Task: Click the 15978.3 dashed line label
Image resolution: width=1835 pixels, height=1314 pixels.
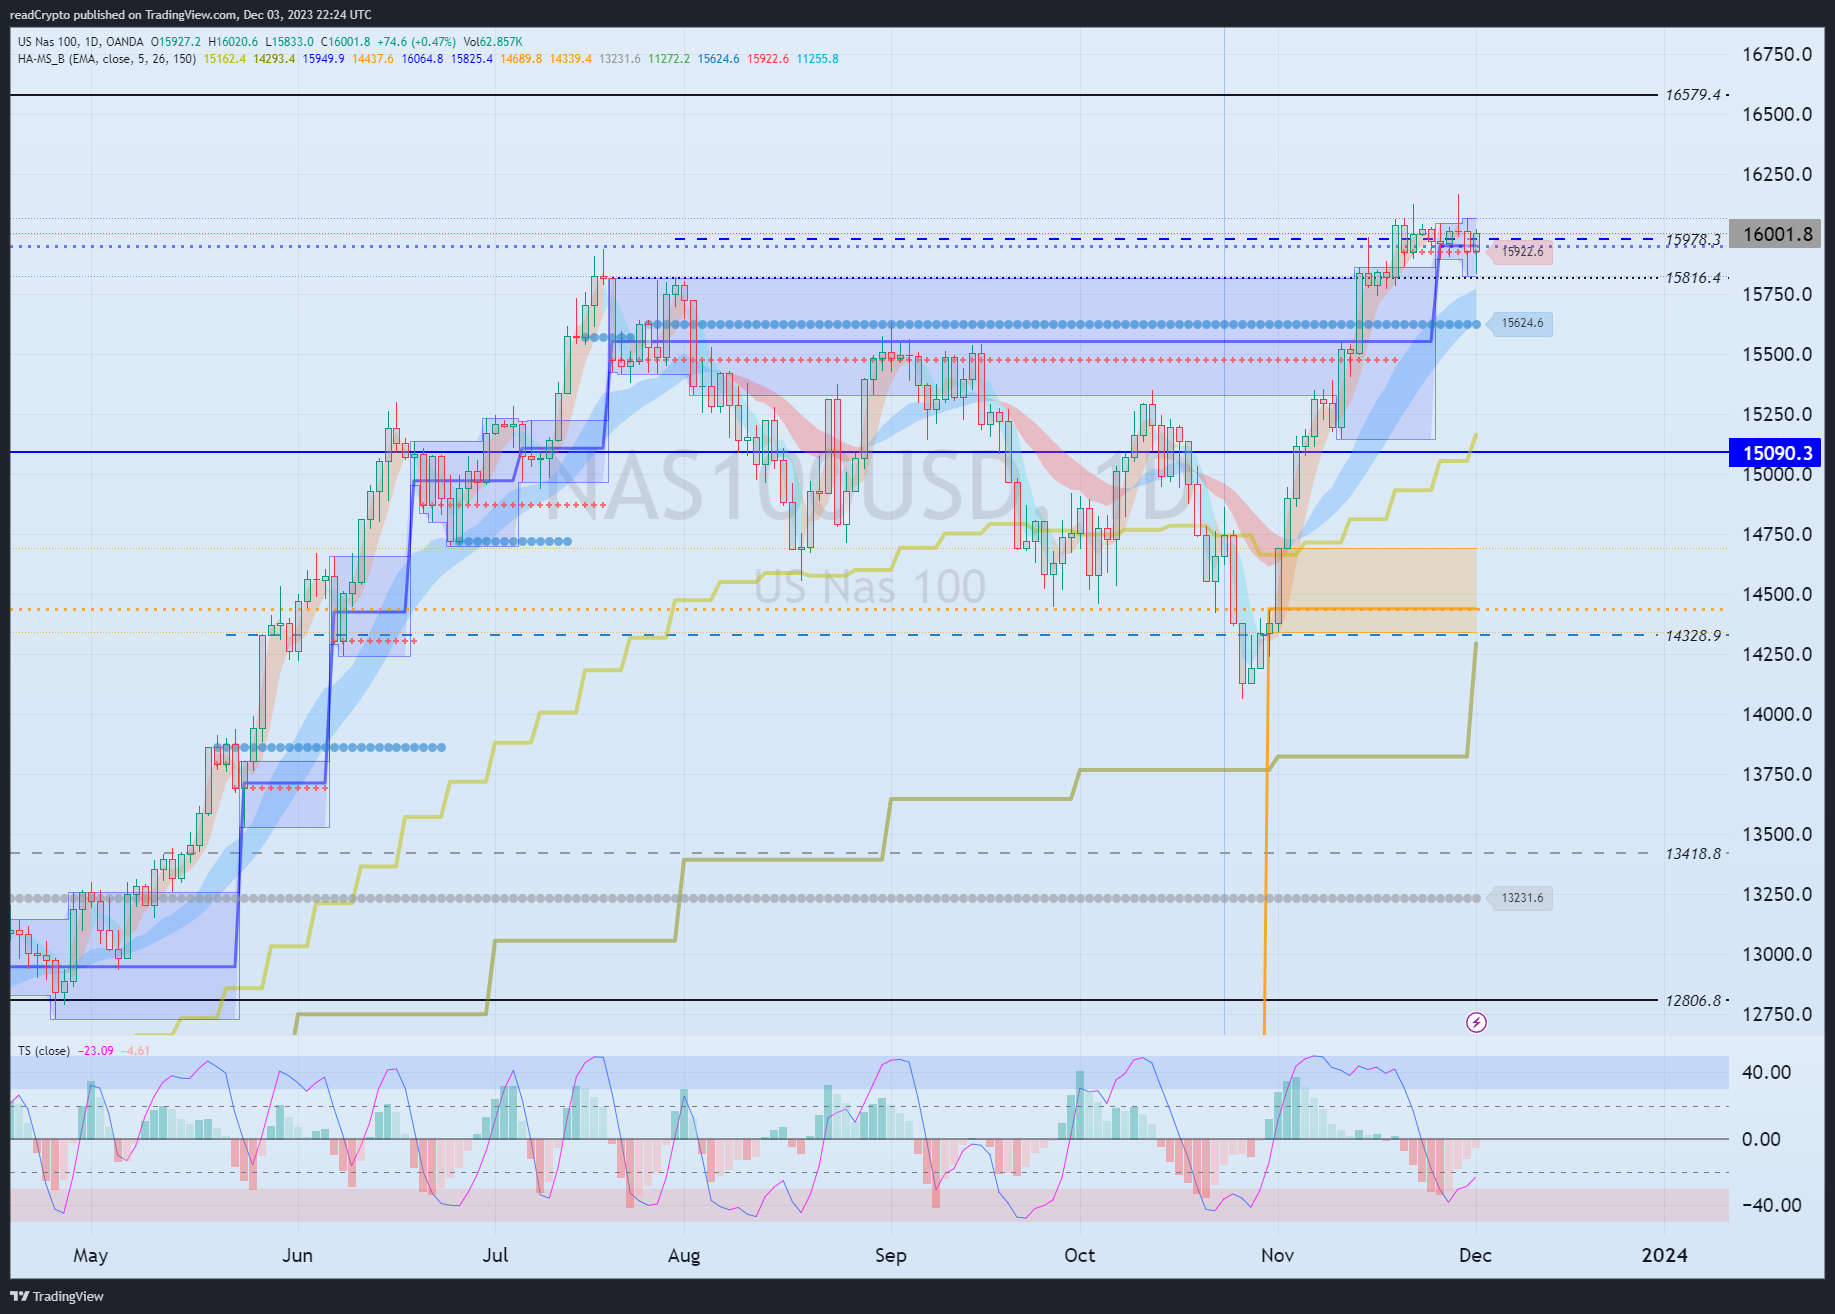Action: 1693,240
